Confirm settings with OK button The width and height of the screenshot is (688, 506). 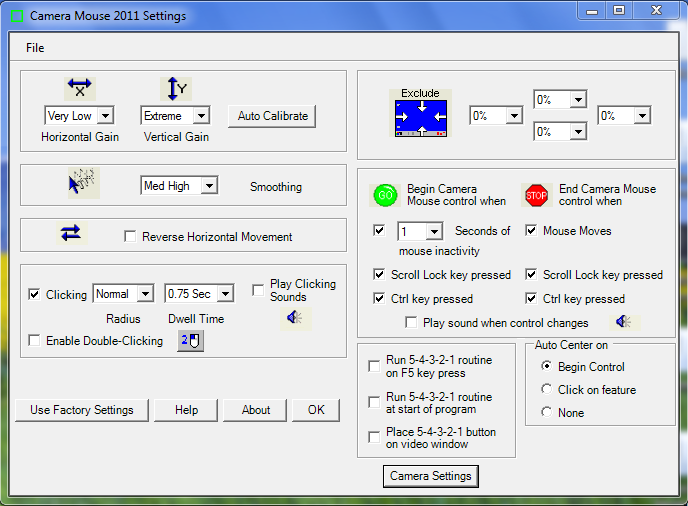pyautogui.click(x=316, y=410)
